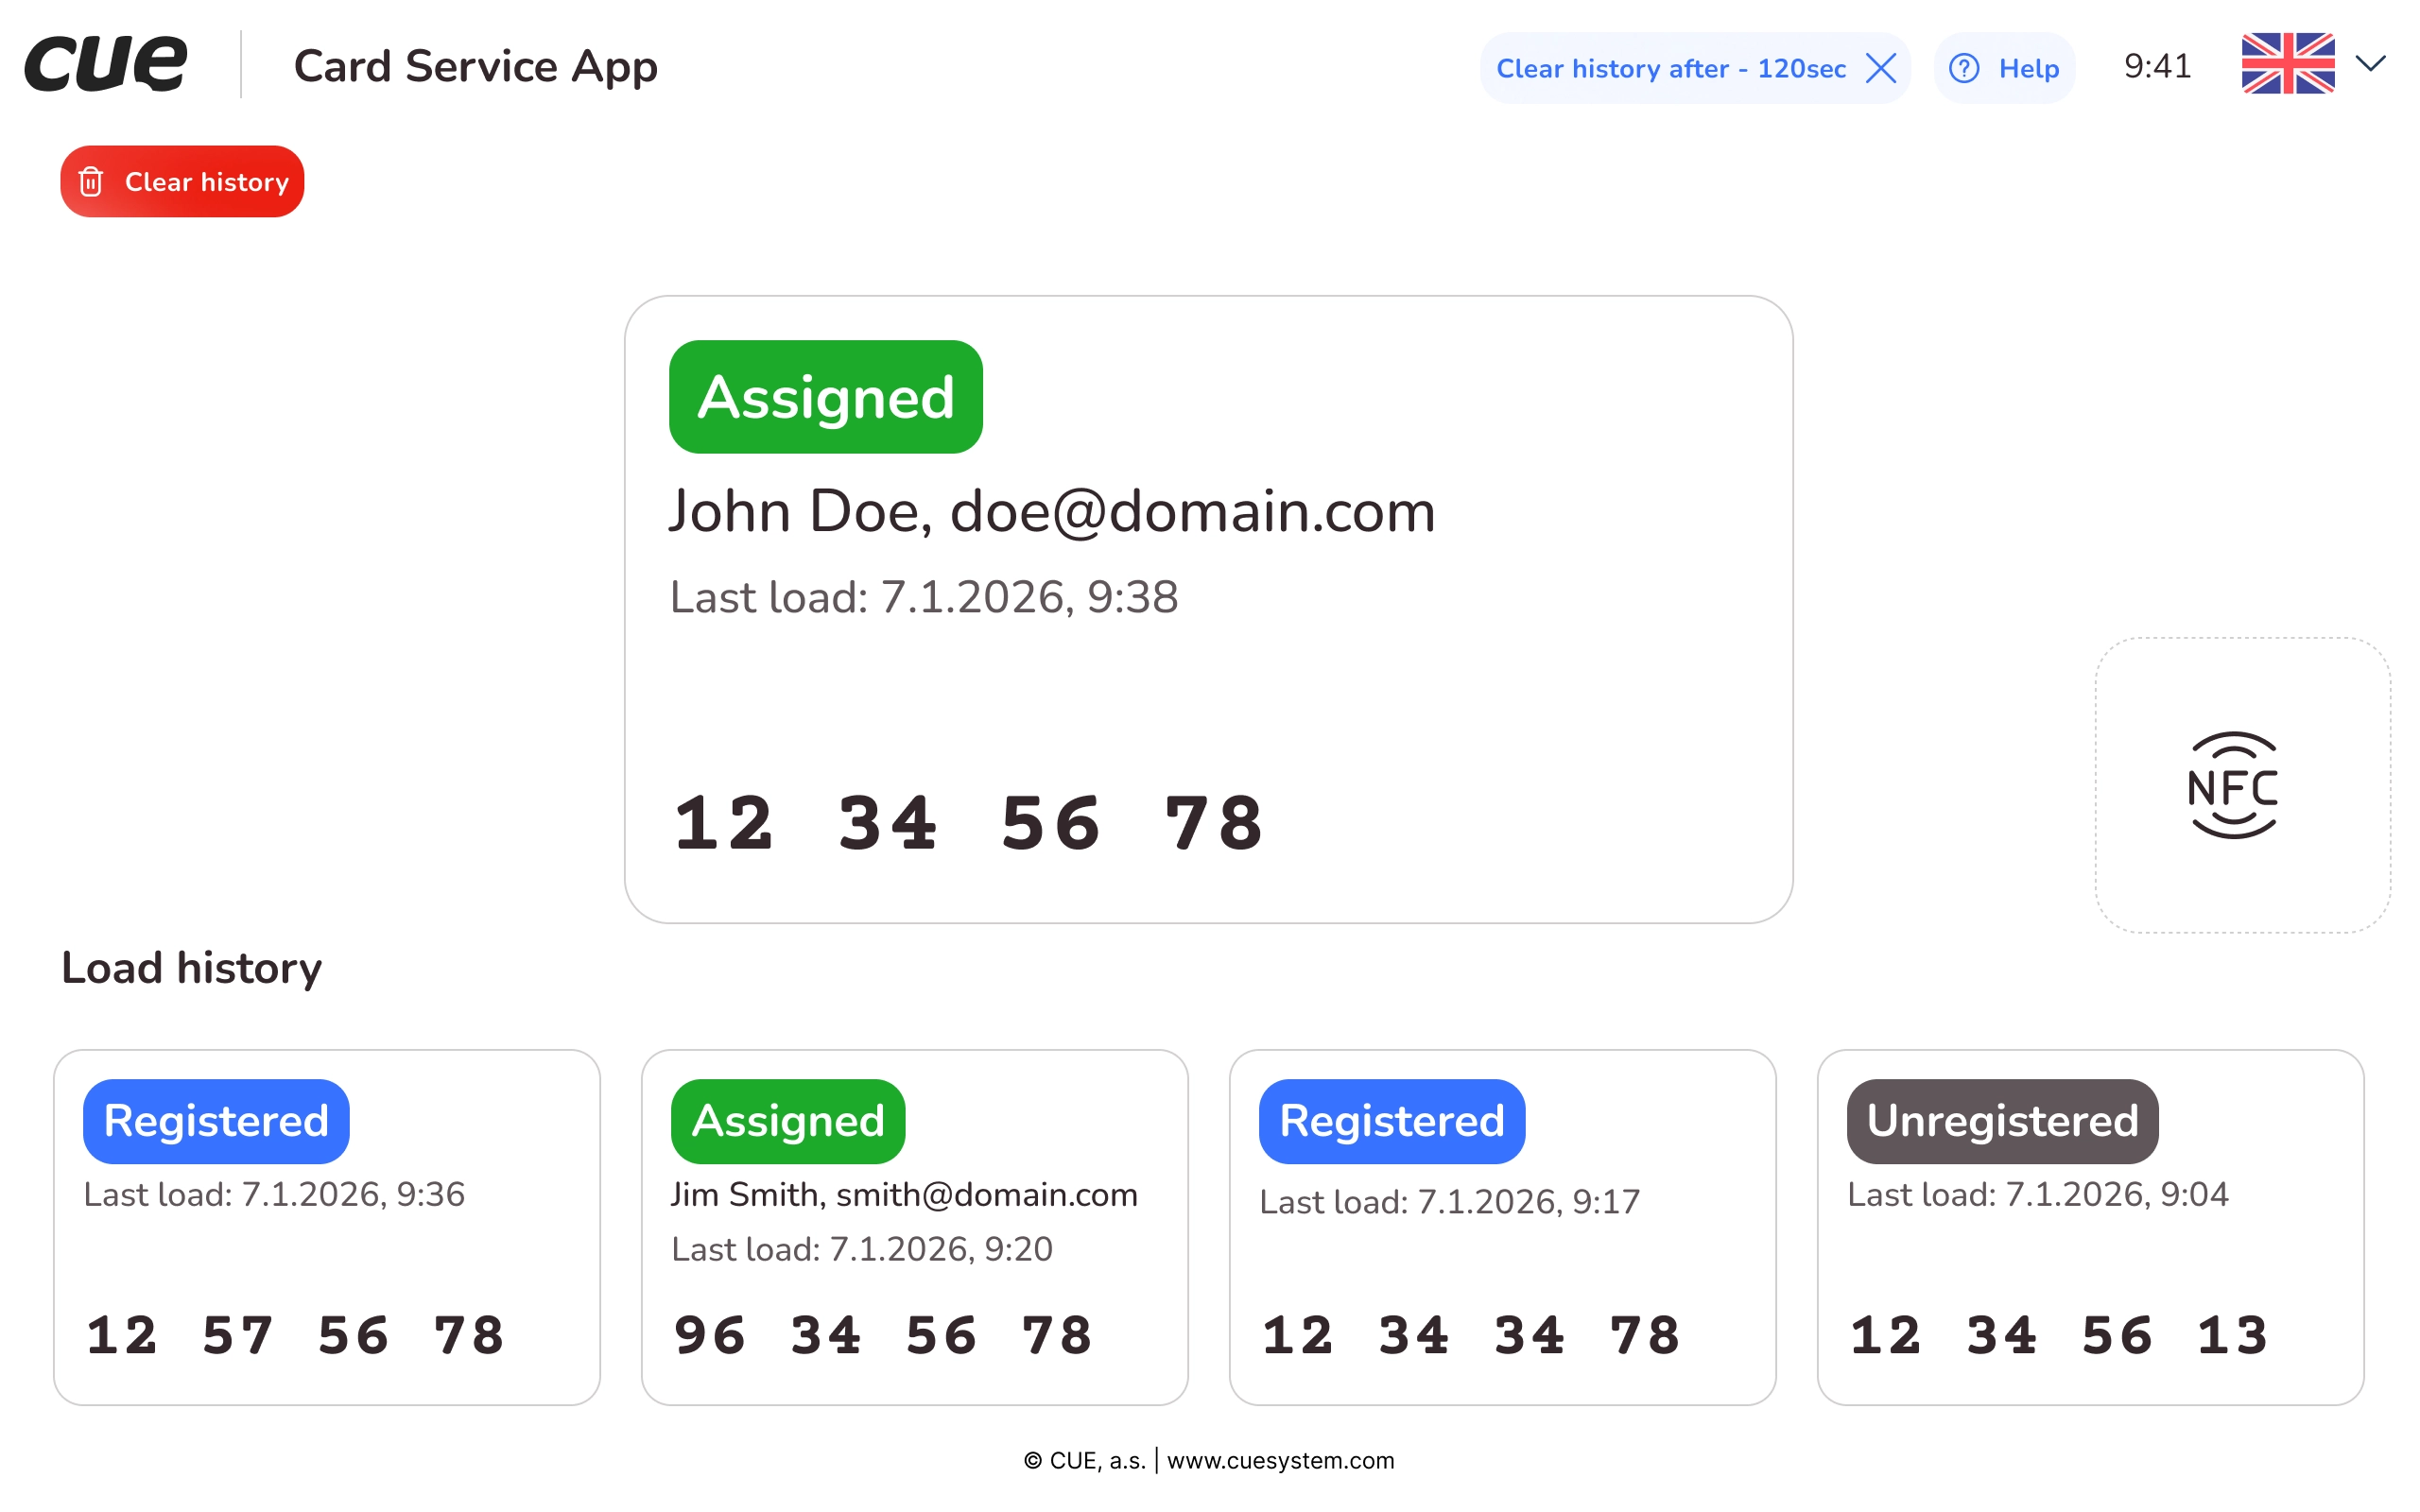Click the grey Unregistered status badge

(2002, 1121)
